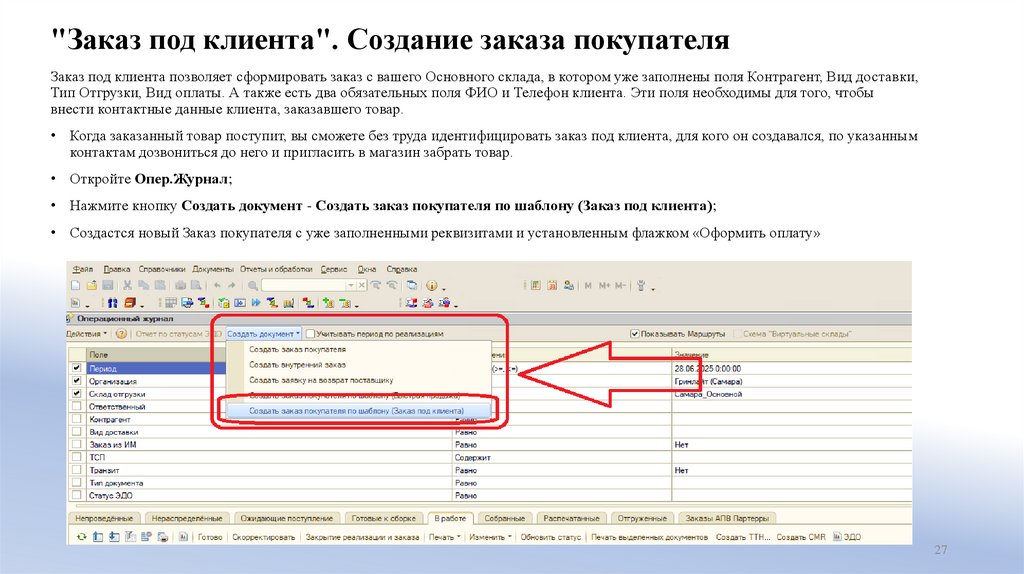The width and height of the screenshot is (1024, 574).
Task: Click the M- memory button
Action: point(620,285)
